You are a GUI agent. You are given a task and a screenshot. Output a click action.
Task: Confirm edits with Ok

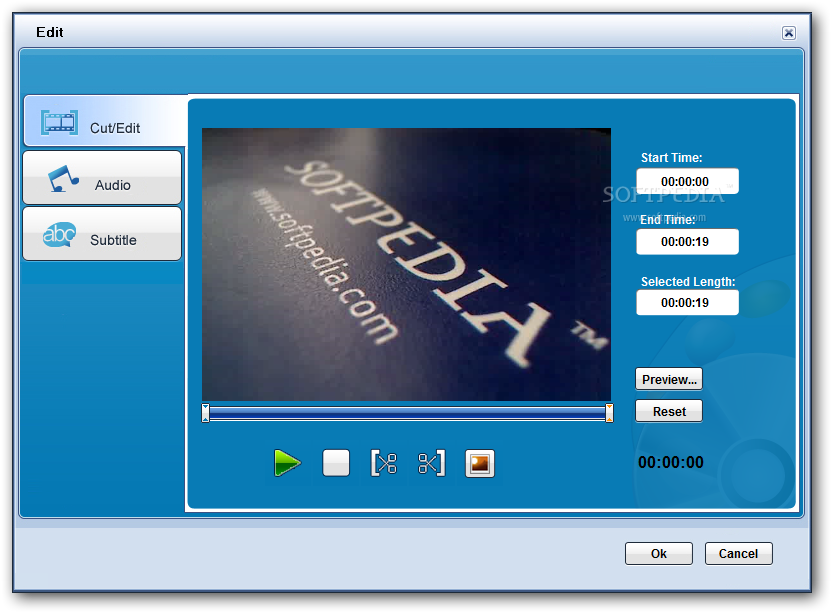pos(658,554)
